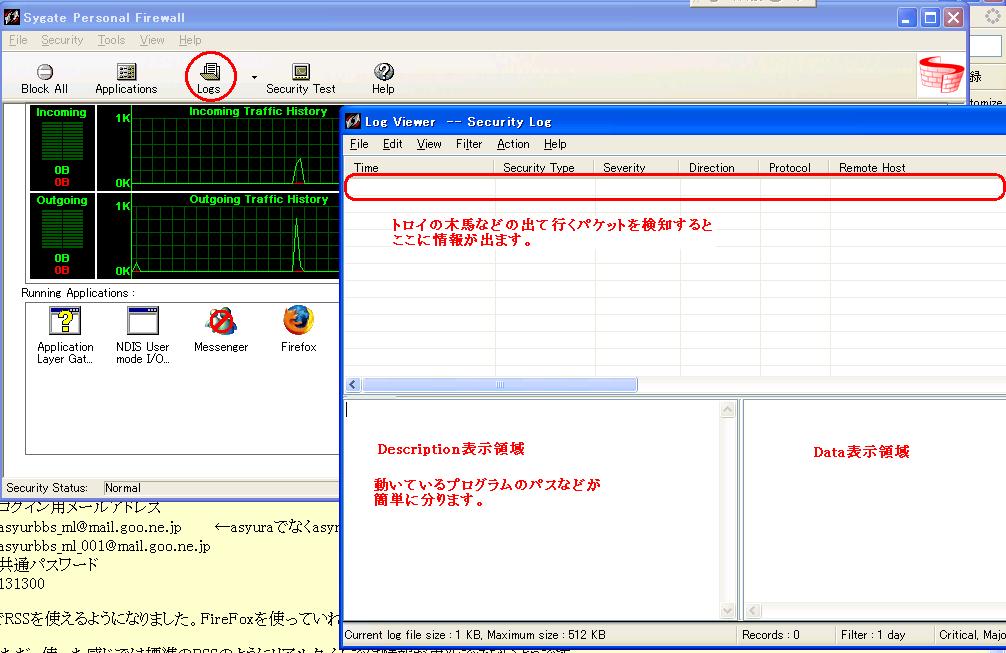Sort log by Time column header
Viewport: 1006px width, 653px height.
click(x=420, y=167)
